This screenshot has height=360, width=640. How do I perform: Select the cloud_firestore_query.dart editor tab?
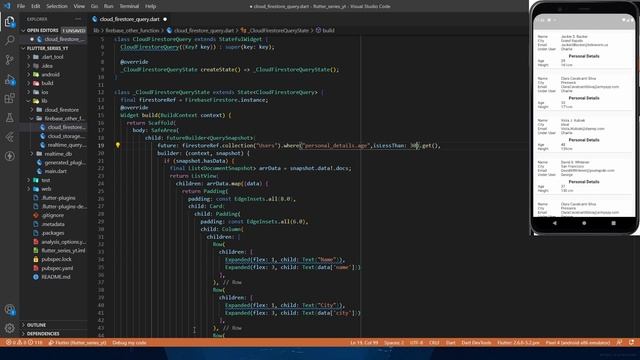[129, 19]
